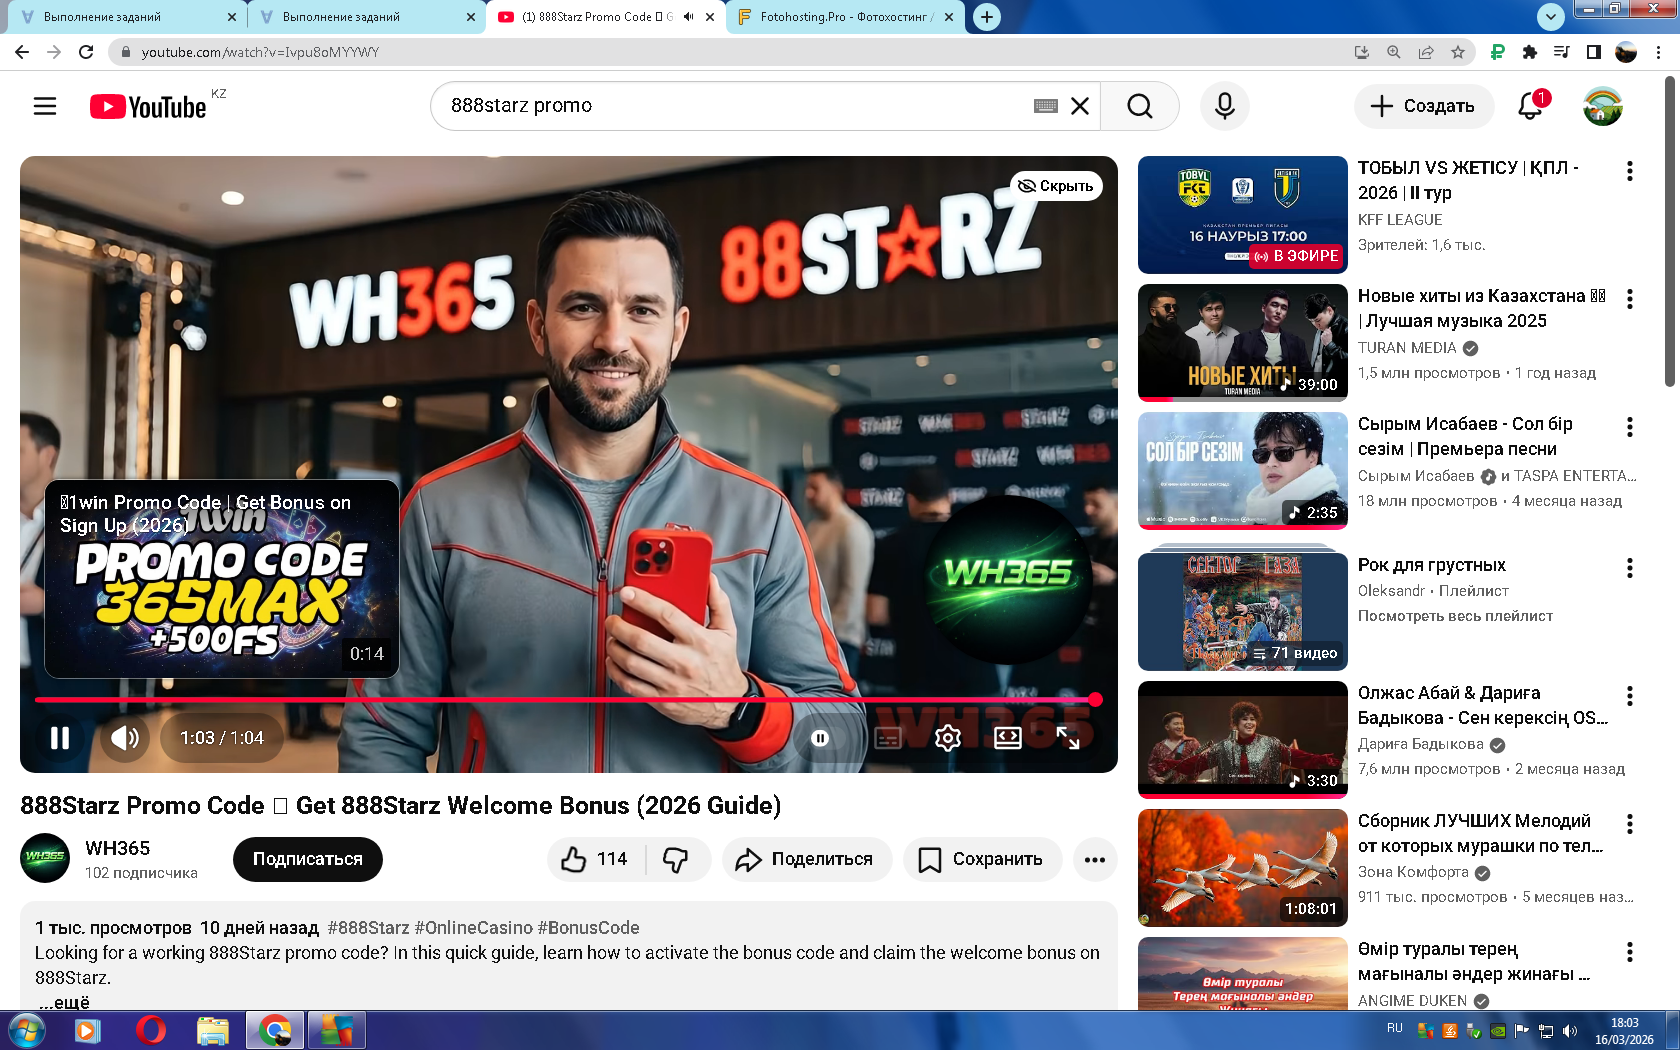Image resolution: width=1680 pixels, height=1050 pixels.
Task: Share this page from the address bar
Action: [x=1426, y=52]
